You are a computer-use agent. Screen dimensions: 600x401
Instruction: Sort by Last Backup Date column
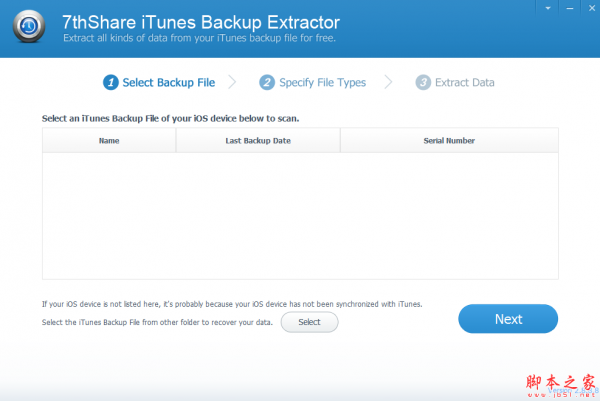[x=258, y=140]
